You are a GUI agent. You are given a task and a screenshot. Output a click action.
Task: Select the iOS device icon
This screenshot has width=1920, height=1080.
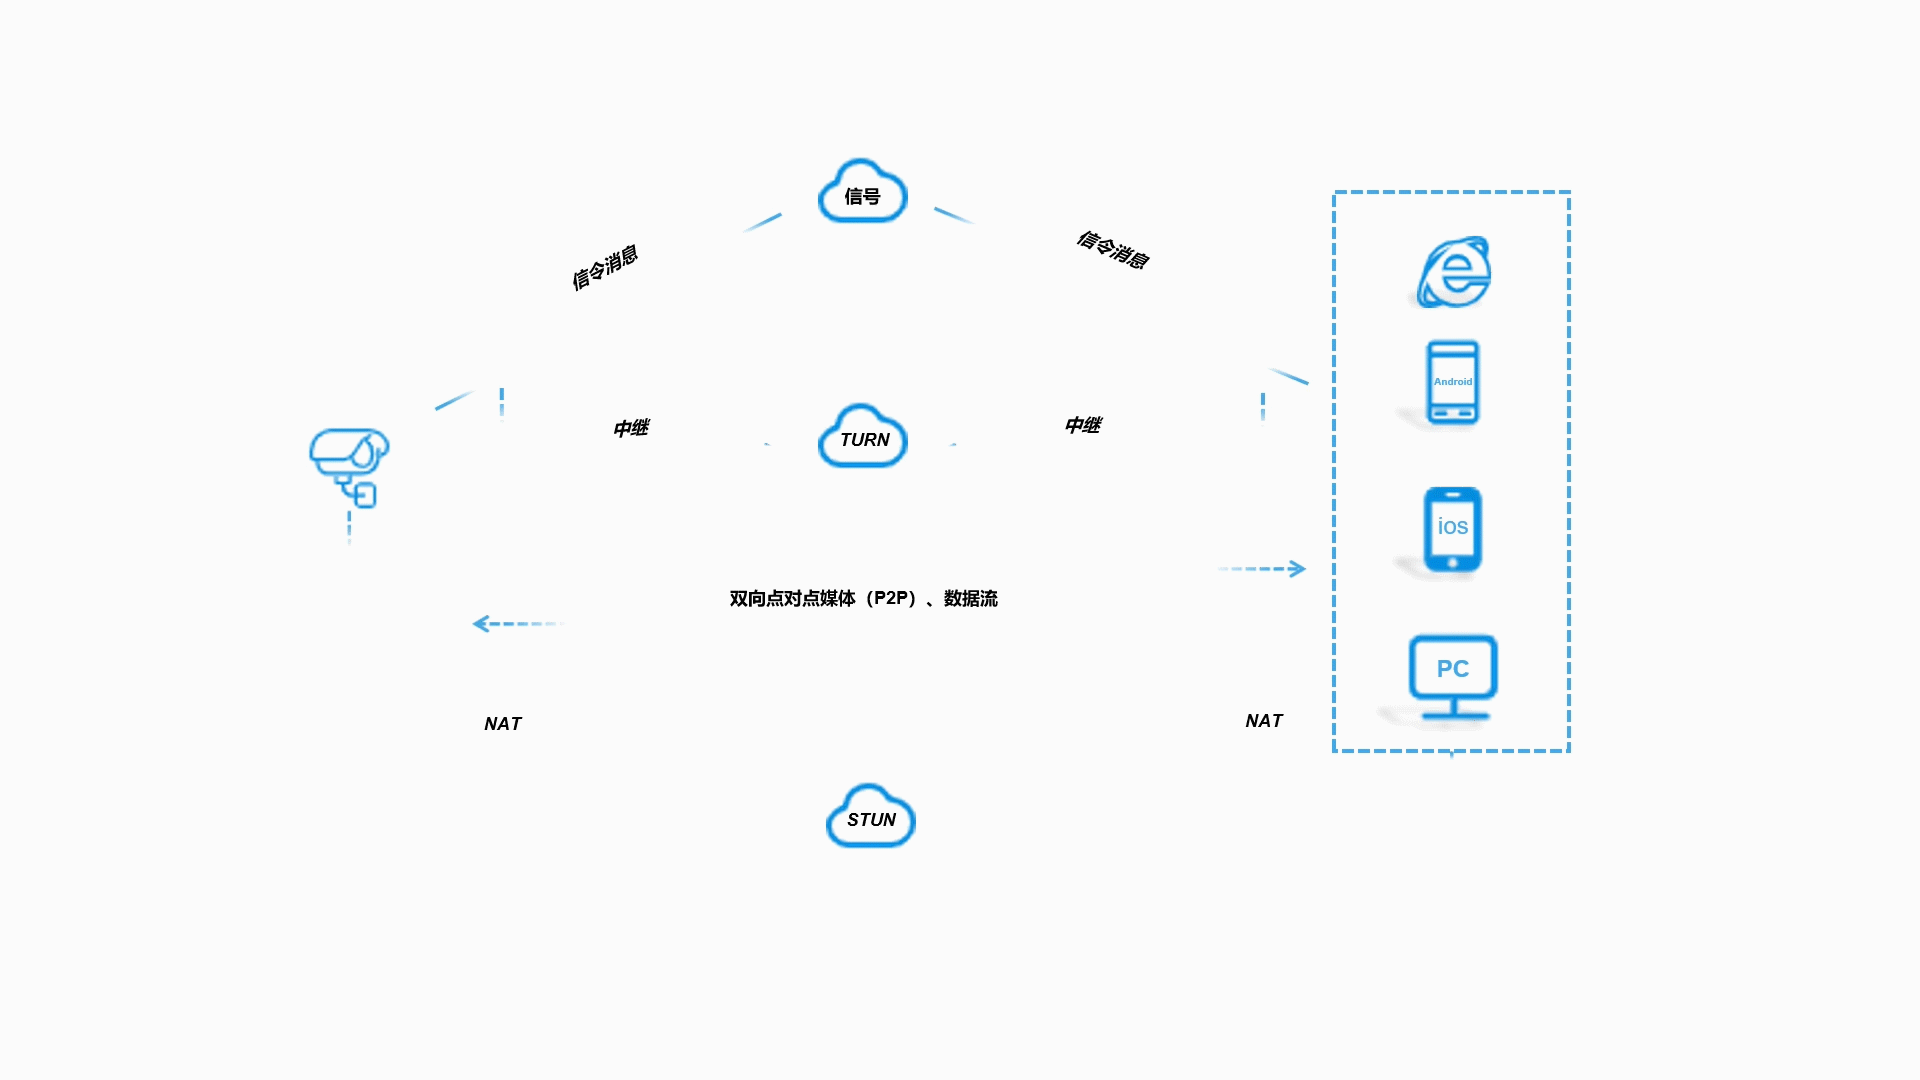pyautogui.click(x=1451, y=527)
